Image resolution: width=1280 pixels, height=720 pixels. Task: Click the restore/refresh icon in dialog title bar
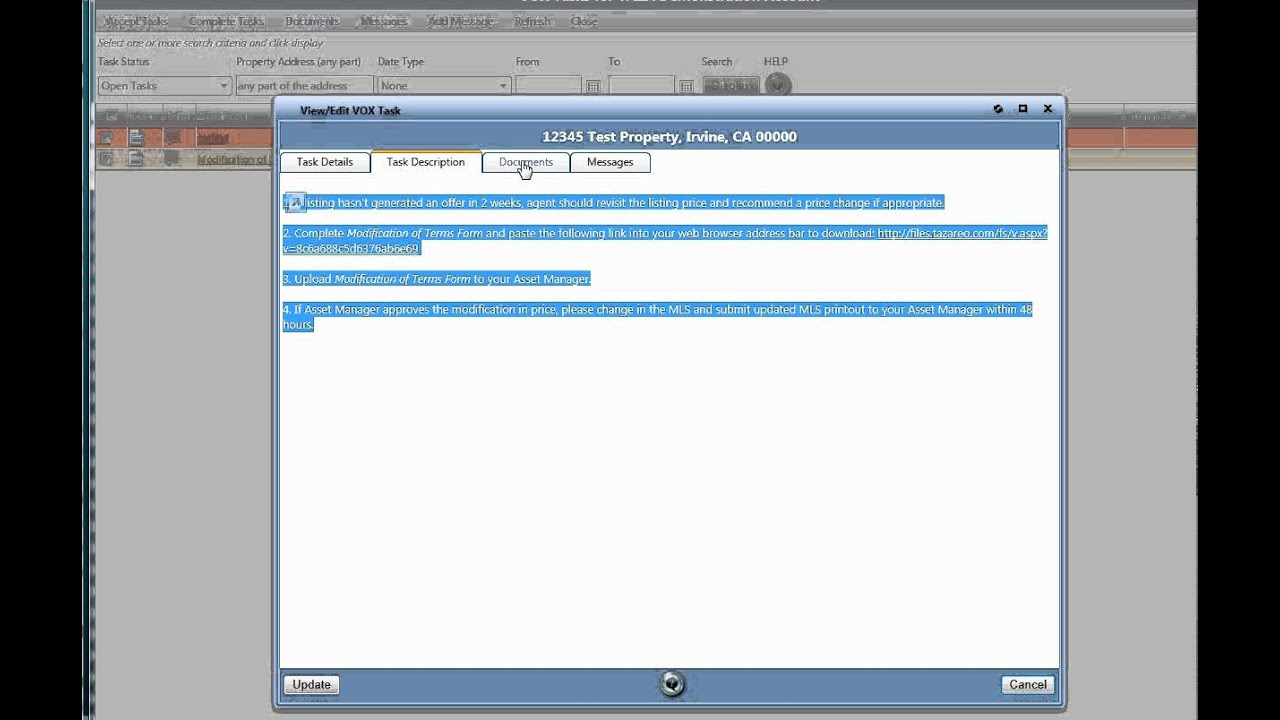[998, 109]
